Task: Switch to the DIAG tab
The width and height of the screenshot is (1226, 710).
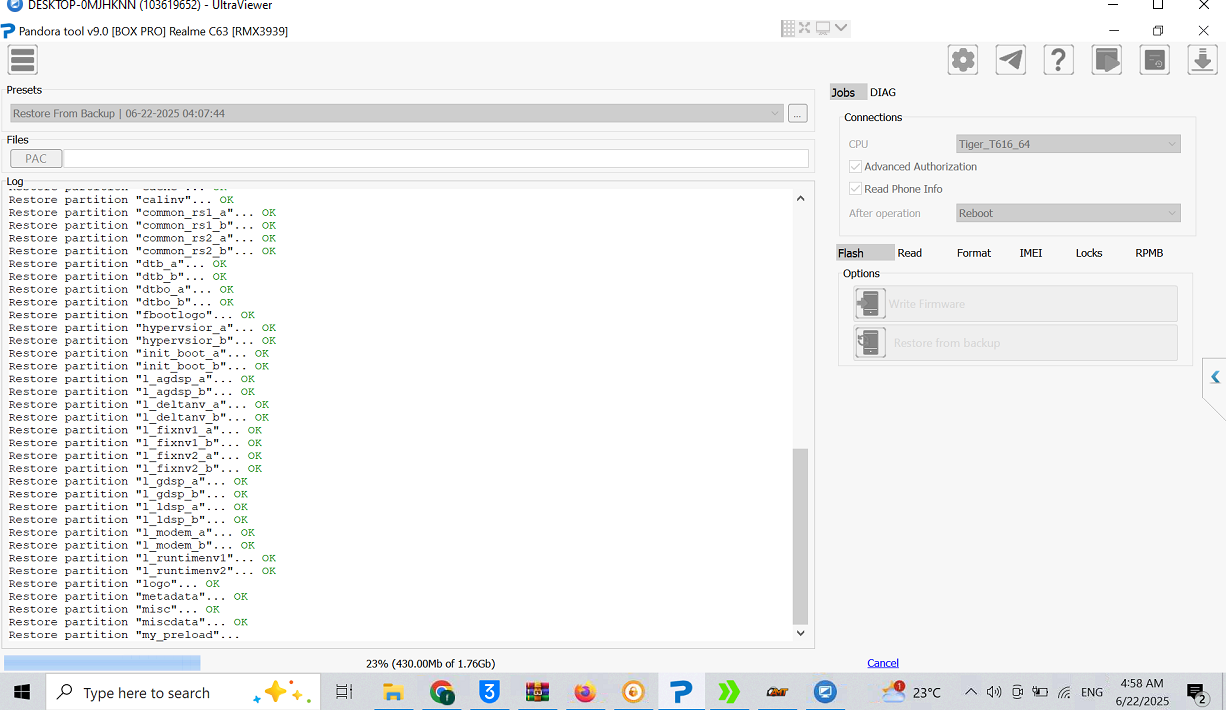Action: 883,92
